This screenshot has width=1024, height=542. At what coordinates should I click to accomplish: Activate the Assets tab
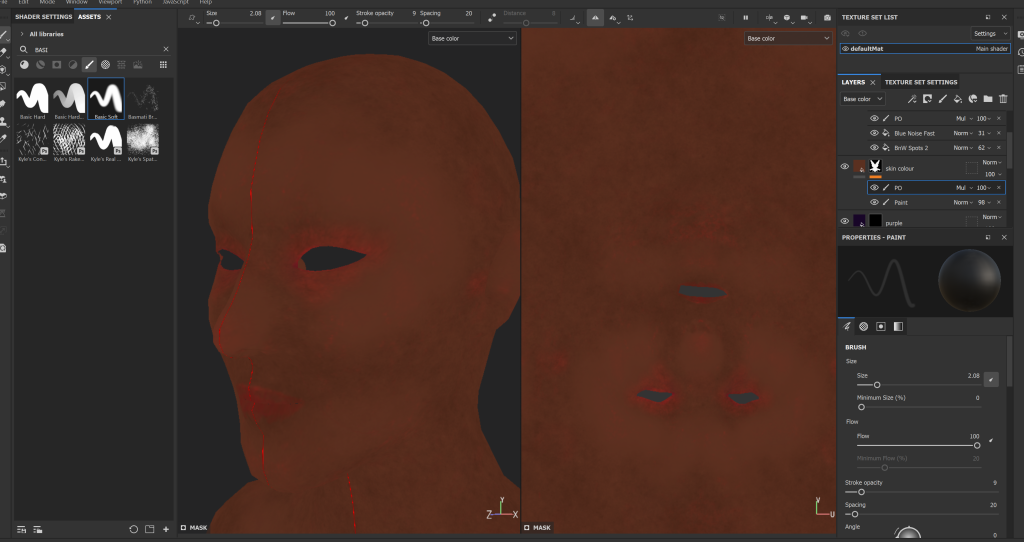coord(89,17)
